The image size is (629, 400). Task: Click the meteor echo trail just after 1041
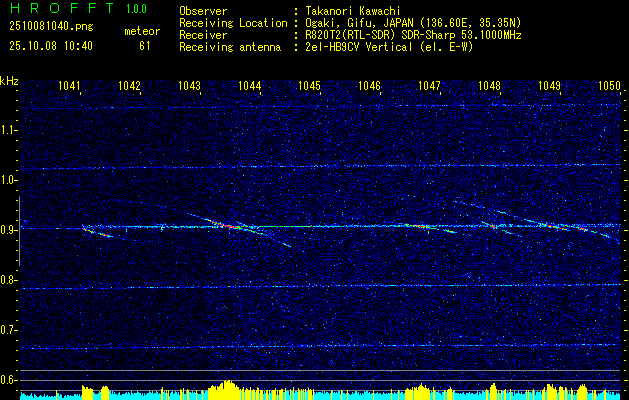[97, 231]
